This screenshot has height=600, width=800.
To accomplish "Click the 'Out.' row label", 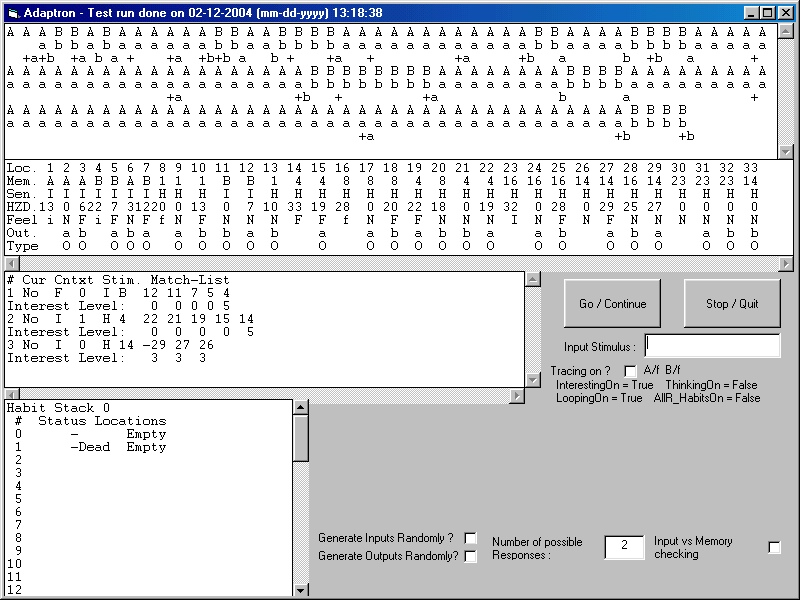I will pyautogui.click(x=22, y=233).
